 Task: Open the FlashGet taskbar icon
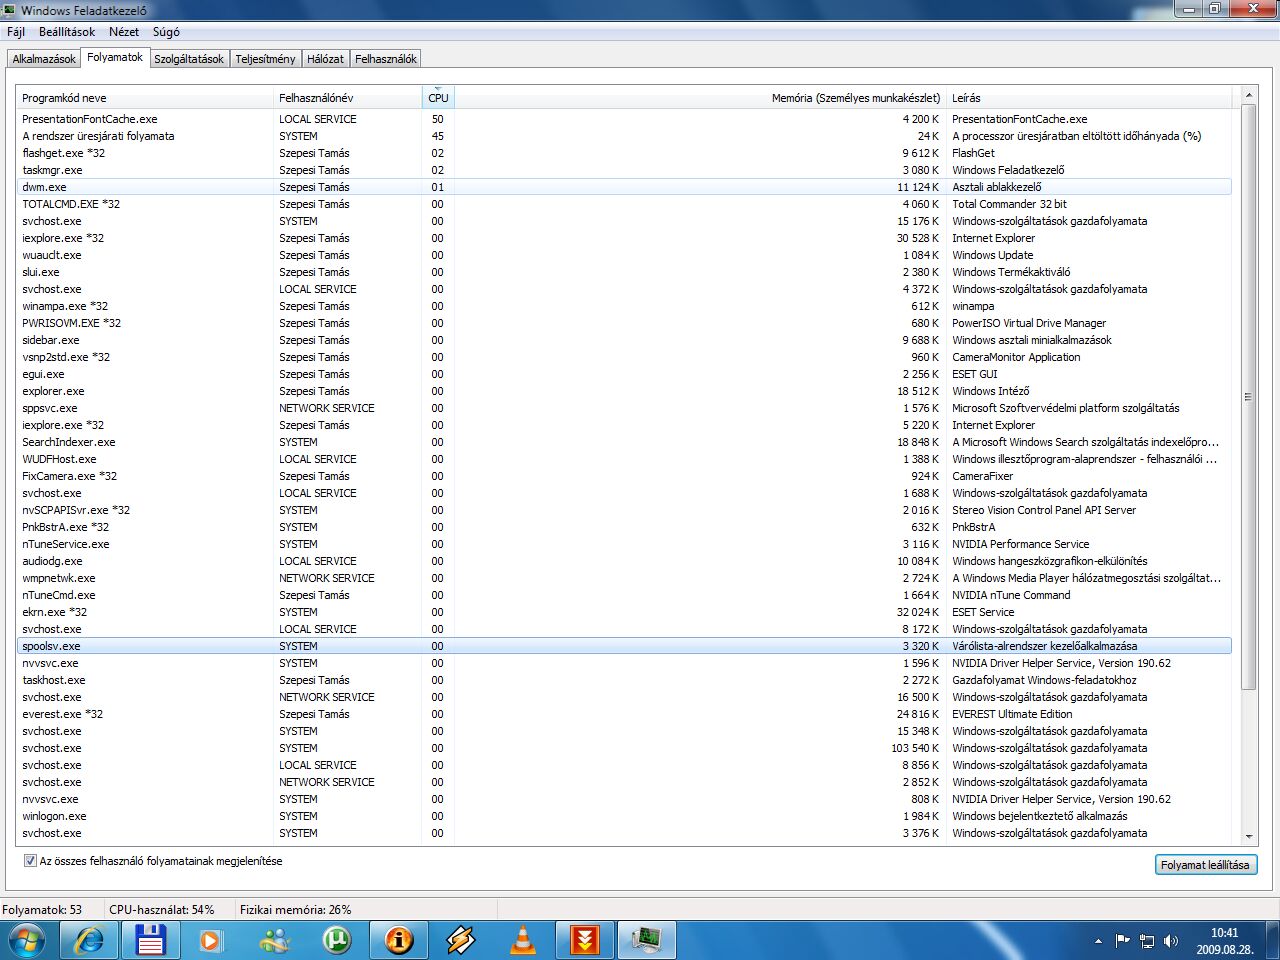coord(585,941)
